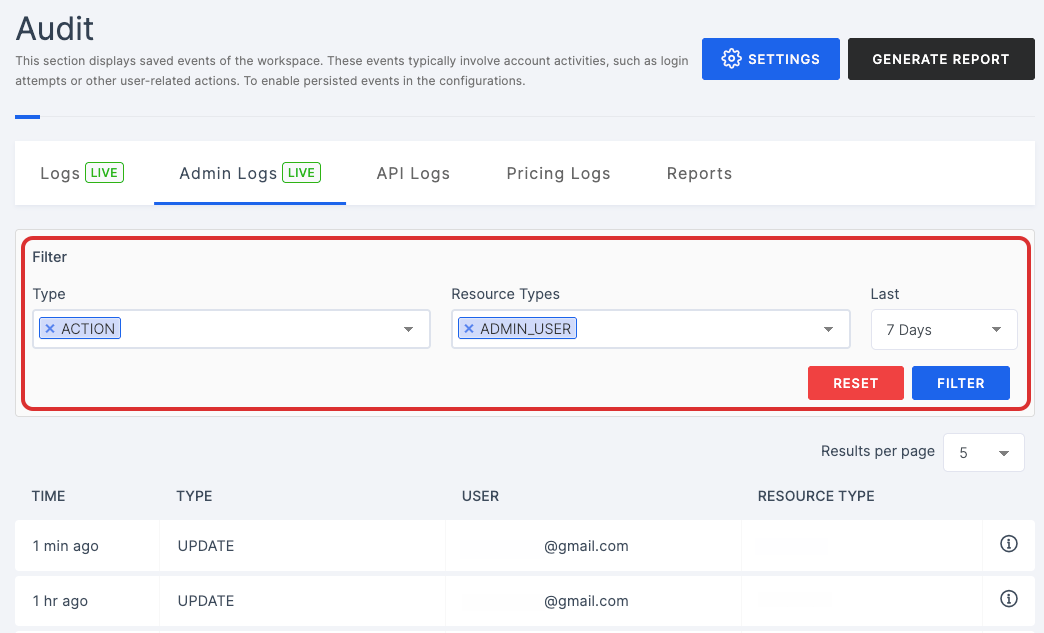Image resolution: width=1044 pixels, height=633 pixels.
Task: View the Reports tab
Action: coord(699,173)
